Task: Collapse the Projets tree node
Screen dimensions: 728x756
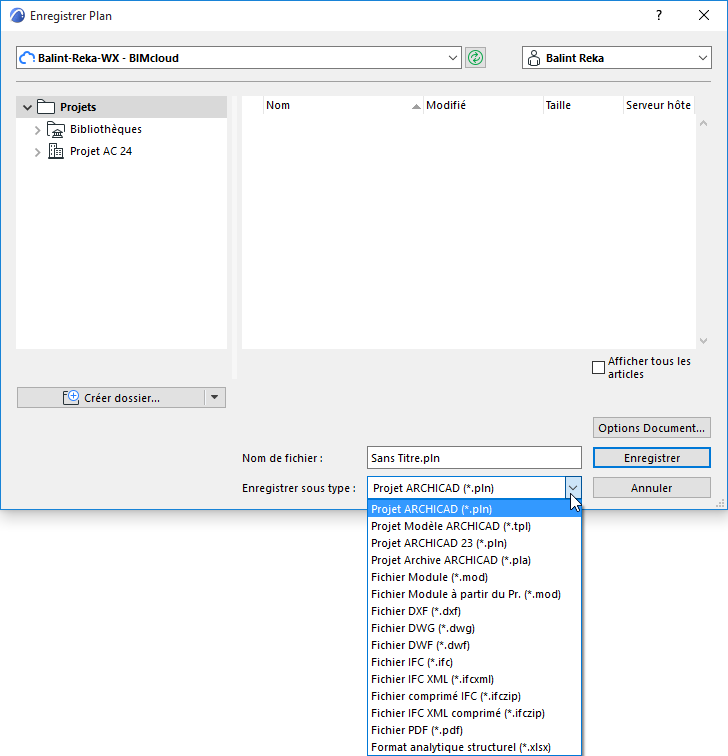Action: point(27,107)
